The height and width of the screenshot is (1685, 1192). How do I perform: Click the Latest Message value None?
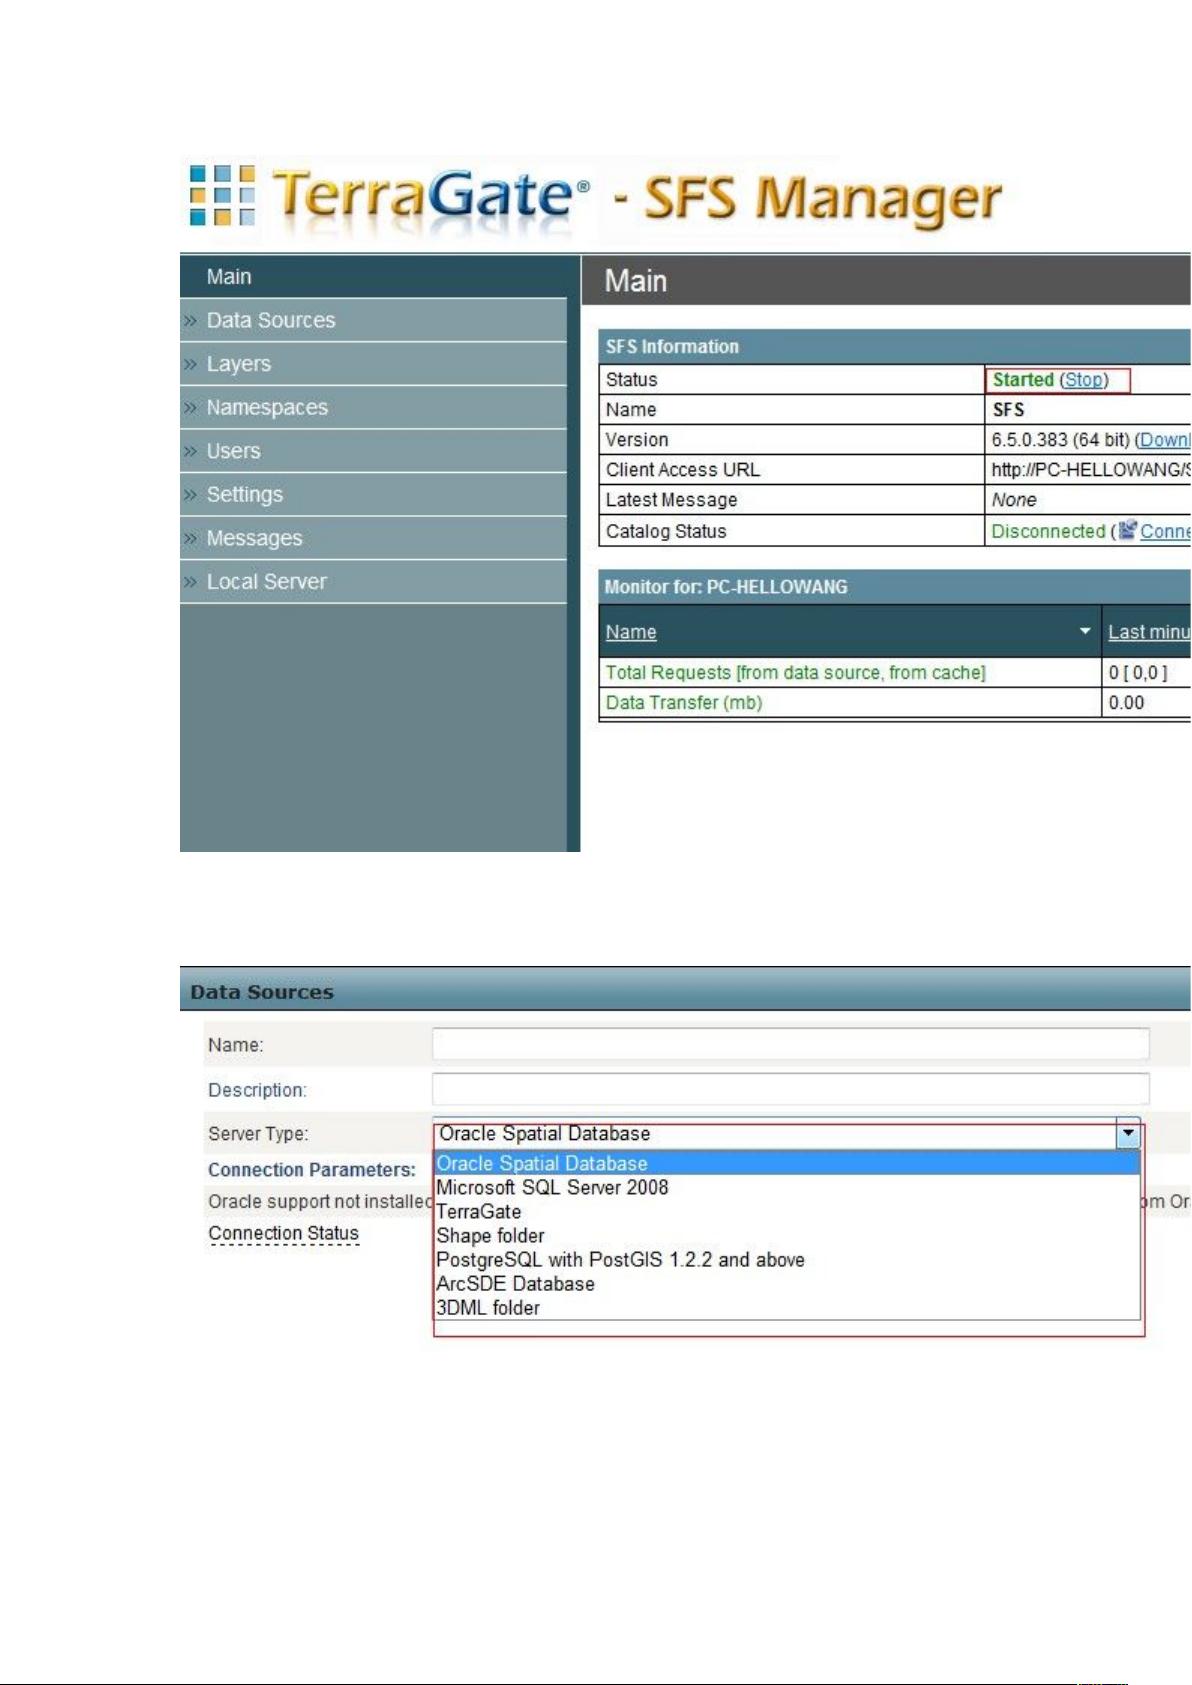[x=1014, y=500]
